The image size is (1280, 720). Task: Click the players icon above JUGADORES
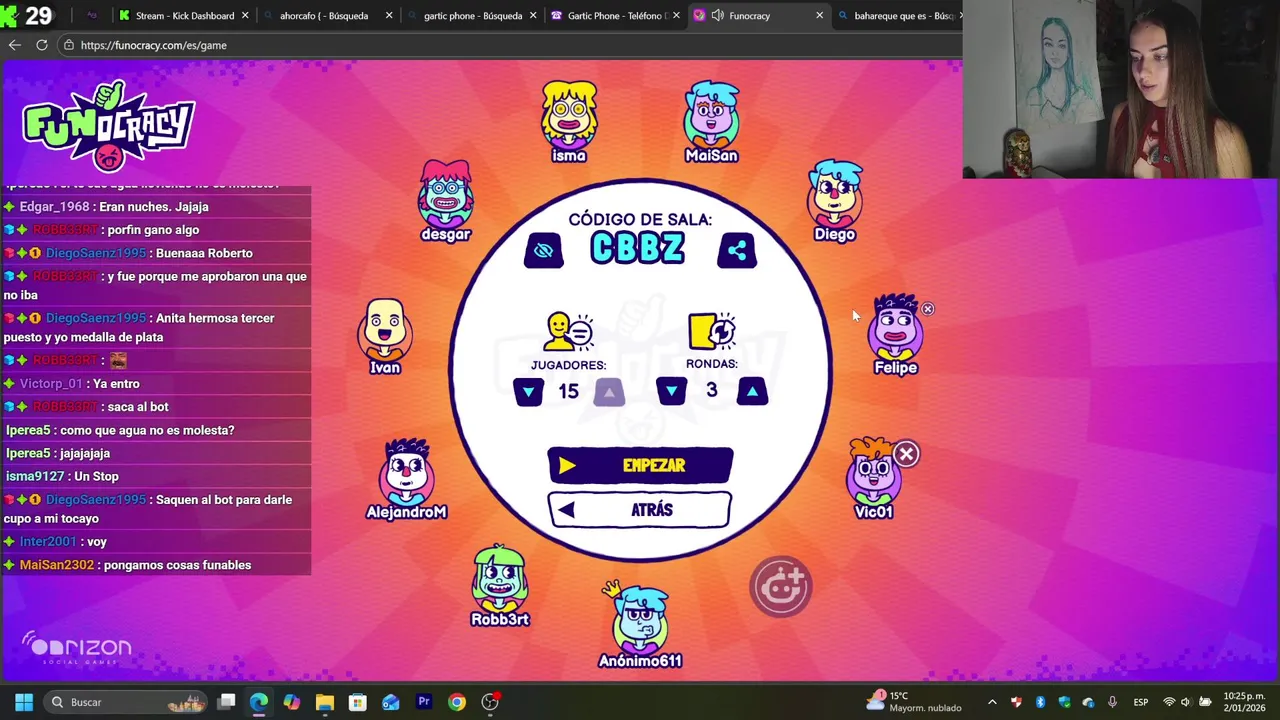pyautogui.click(x=569, y=331)
